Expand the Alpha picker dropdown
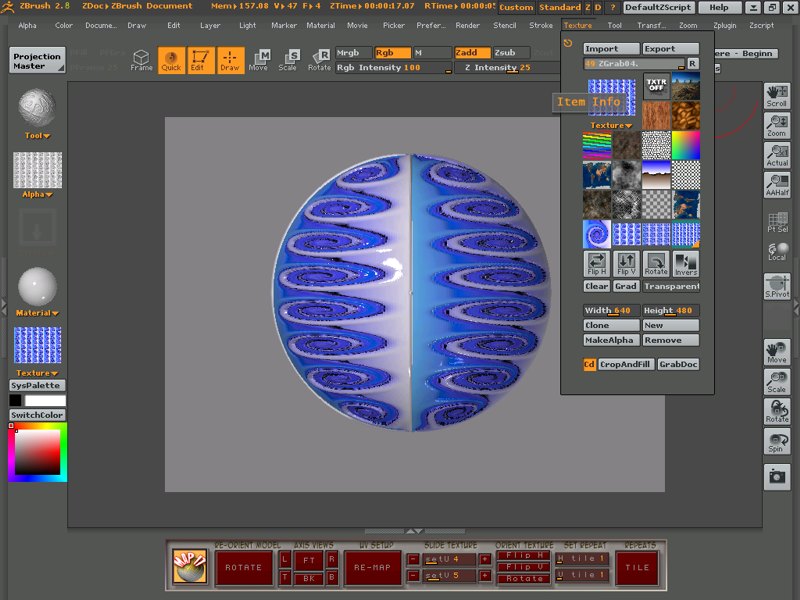This screenshot has width=800, height=600. [x=38, y=177]
